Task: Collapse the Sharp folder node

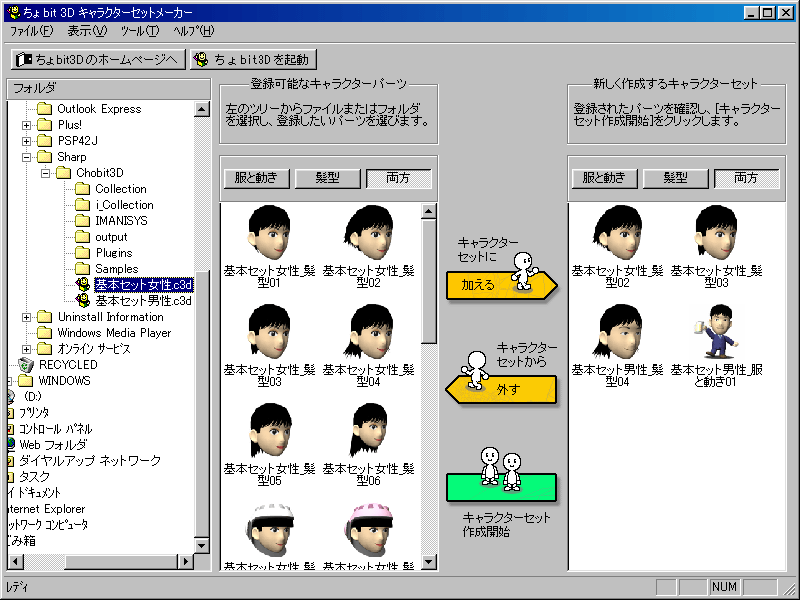Action: [27, 157]
